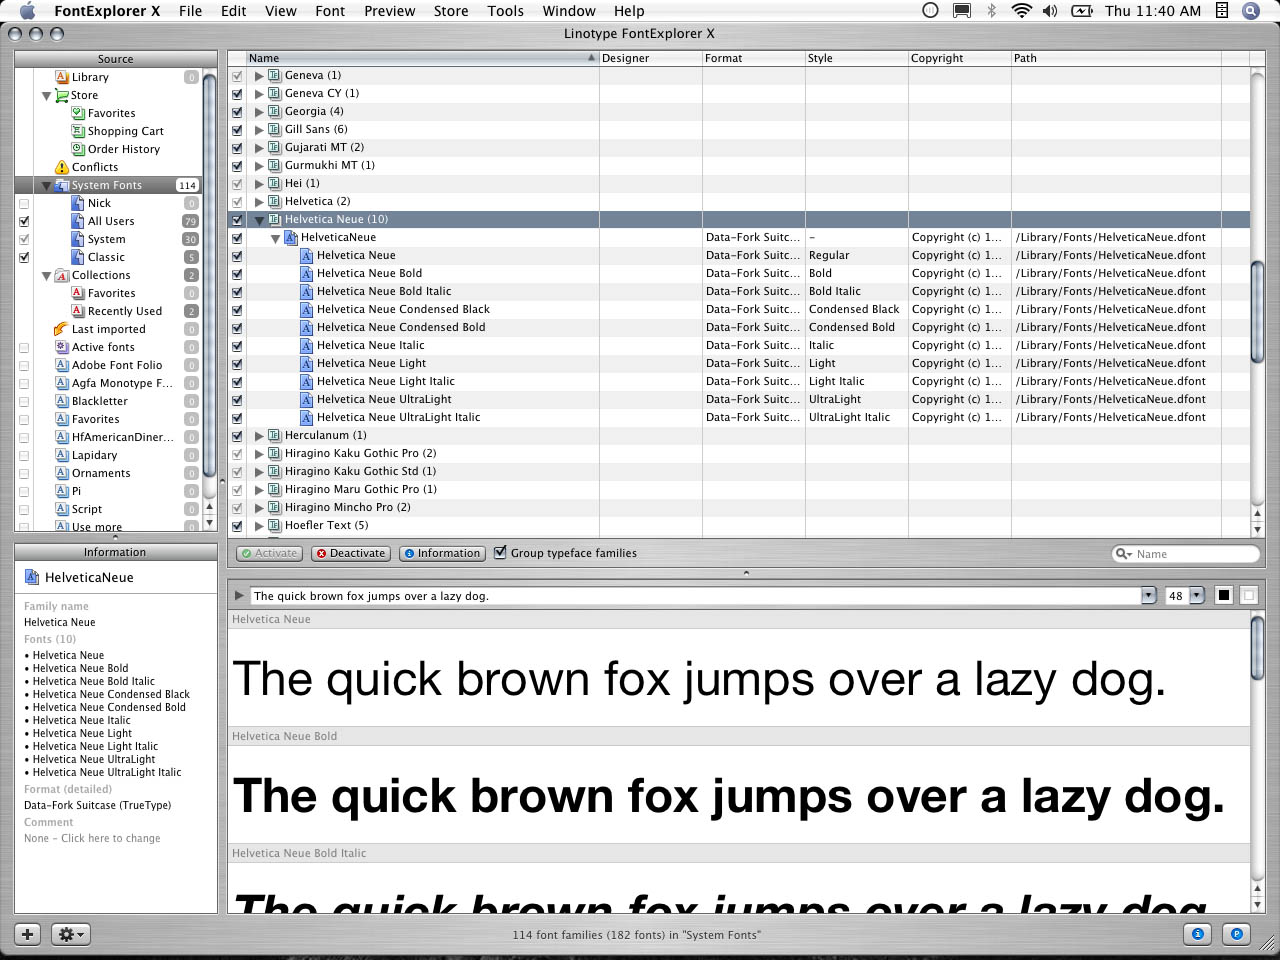The width and height of the screenshot is (1280, 960).
Task: Click the Helvetica Neue Light font icon
Action: click(307, 363)
